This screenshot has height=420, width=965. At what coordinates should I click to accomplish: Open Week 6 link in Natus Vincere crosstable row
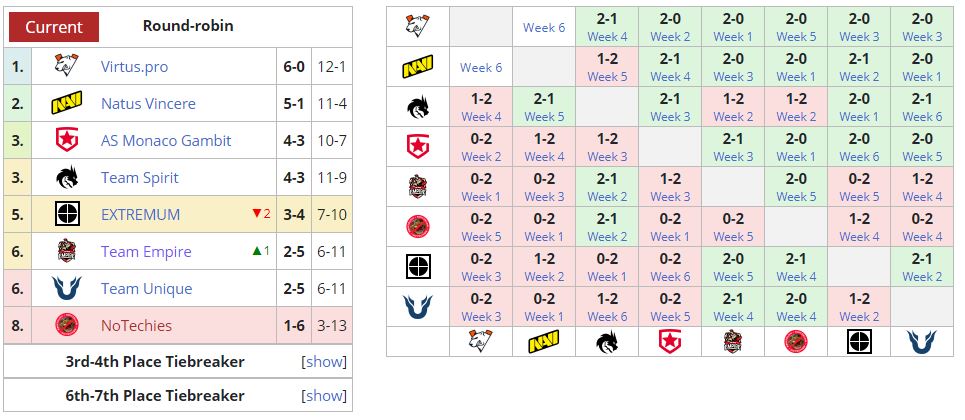click(481, 68)
